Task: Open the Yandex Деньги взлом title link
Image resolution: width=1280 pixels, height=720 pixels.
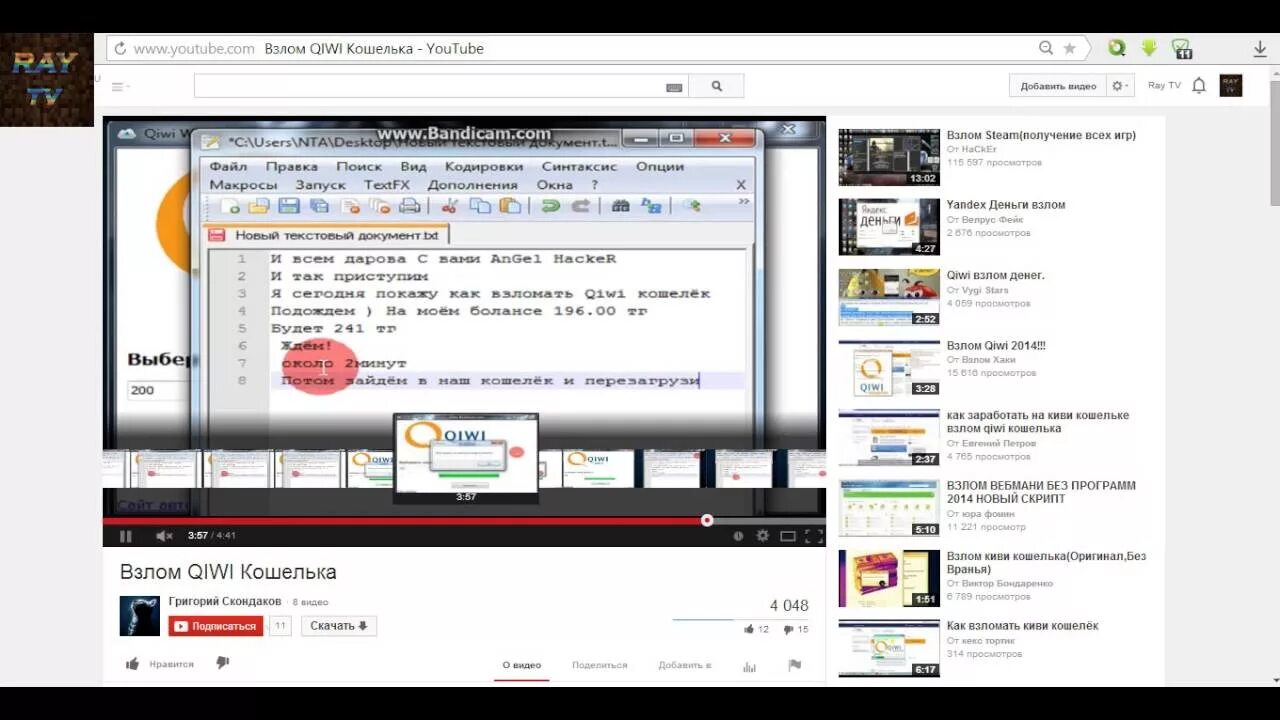Action: pyautogui.click(x=1006, y=205)
